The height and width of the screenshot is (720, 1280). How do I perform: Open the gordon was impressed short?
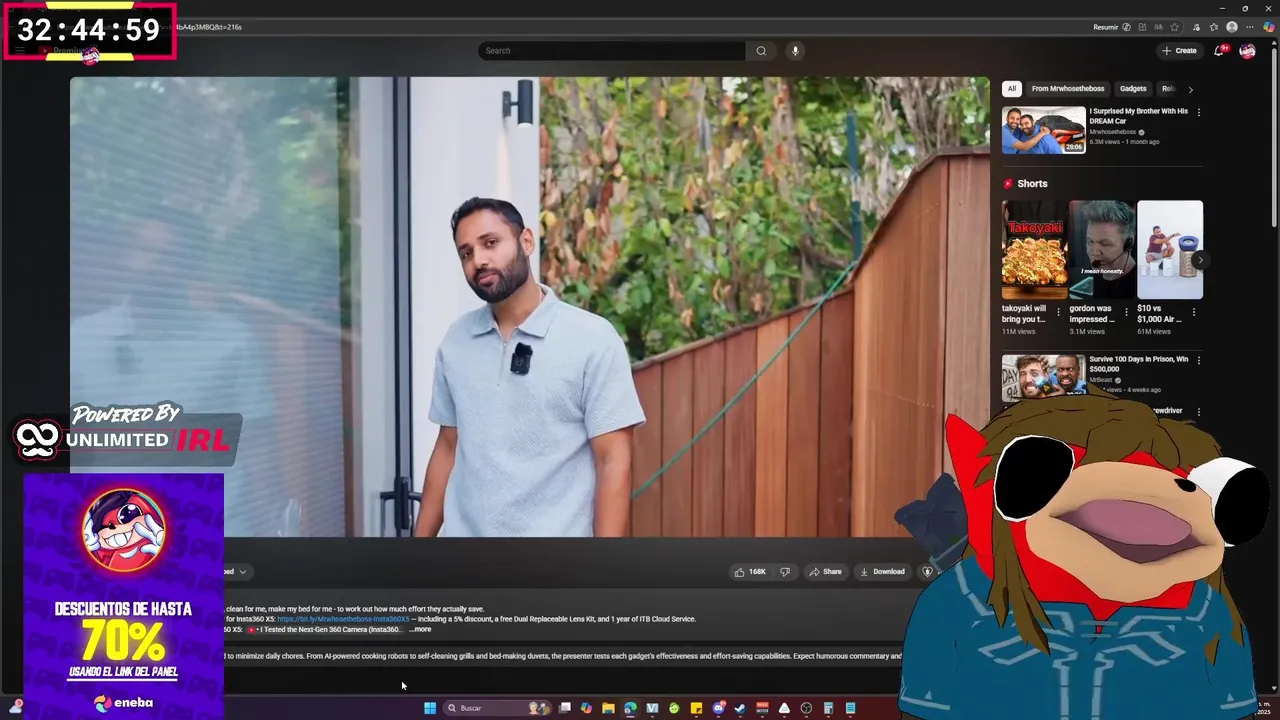coord(1102,250)
